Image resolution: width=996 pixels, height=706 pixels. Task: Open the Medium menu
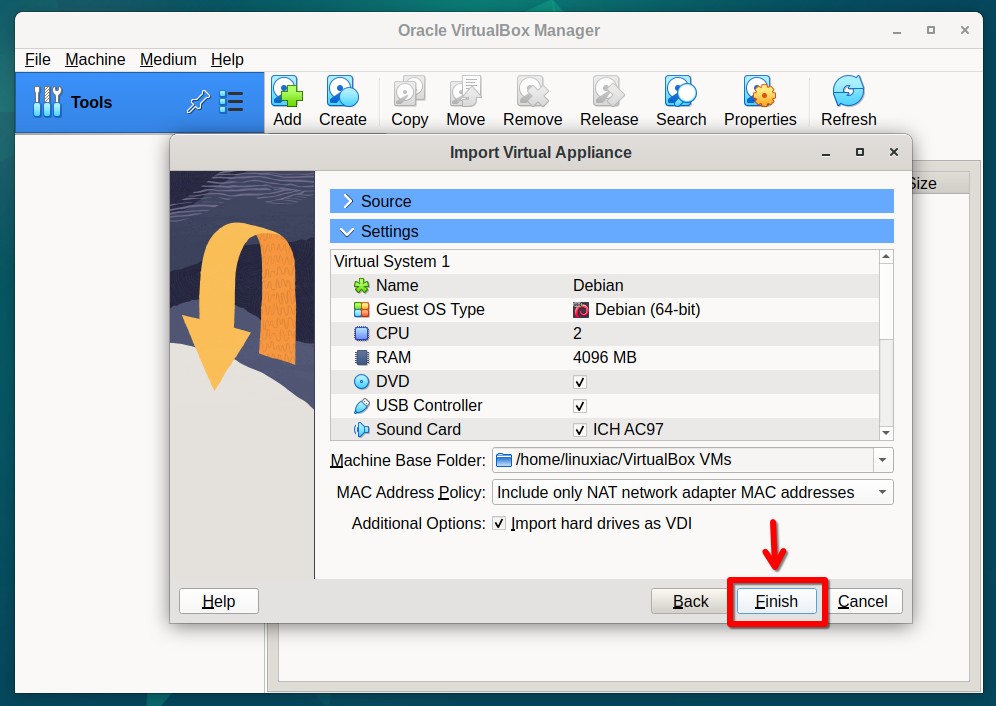tap(168, 60)
